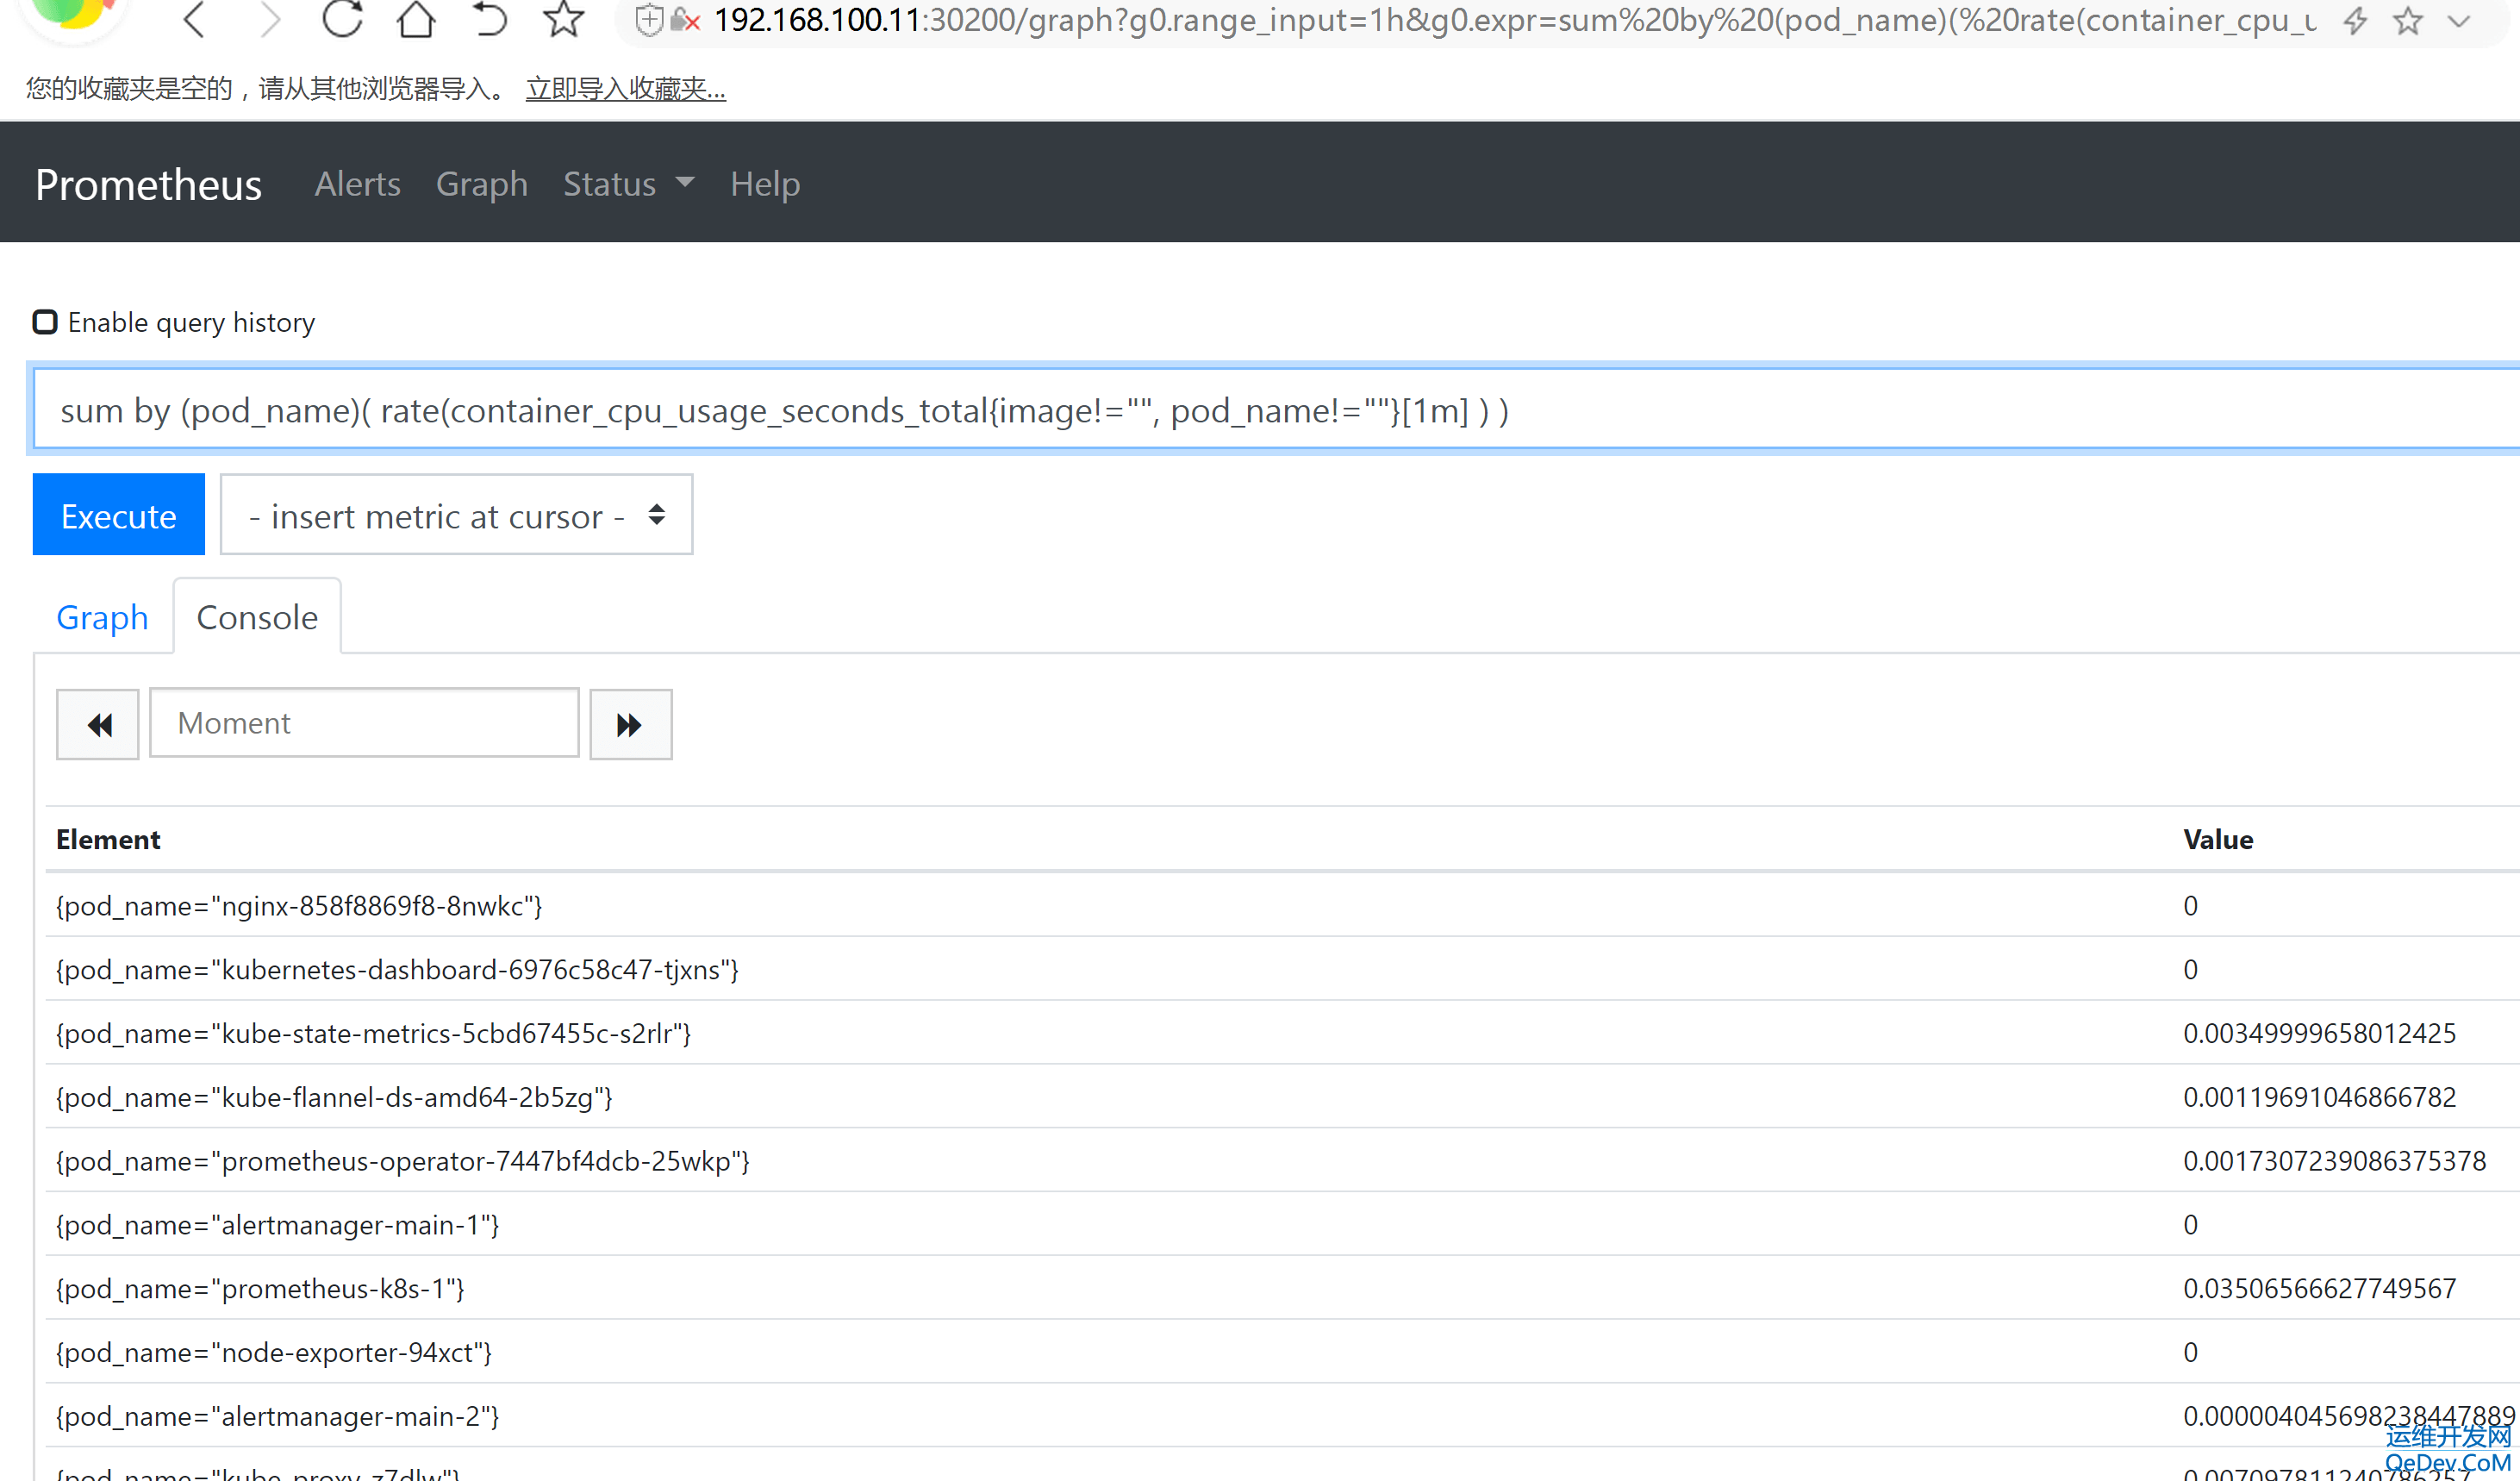Viewport: 2520px width, 1481px height.
Task: Open the Prometheus home brand link
Action: (x=148, y=184)
